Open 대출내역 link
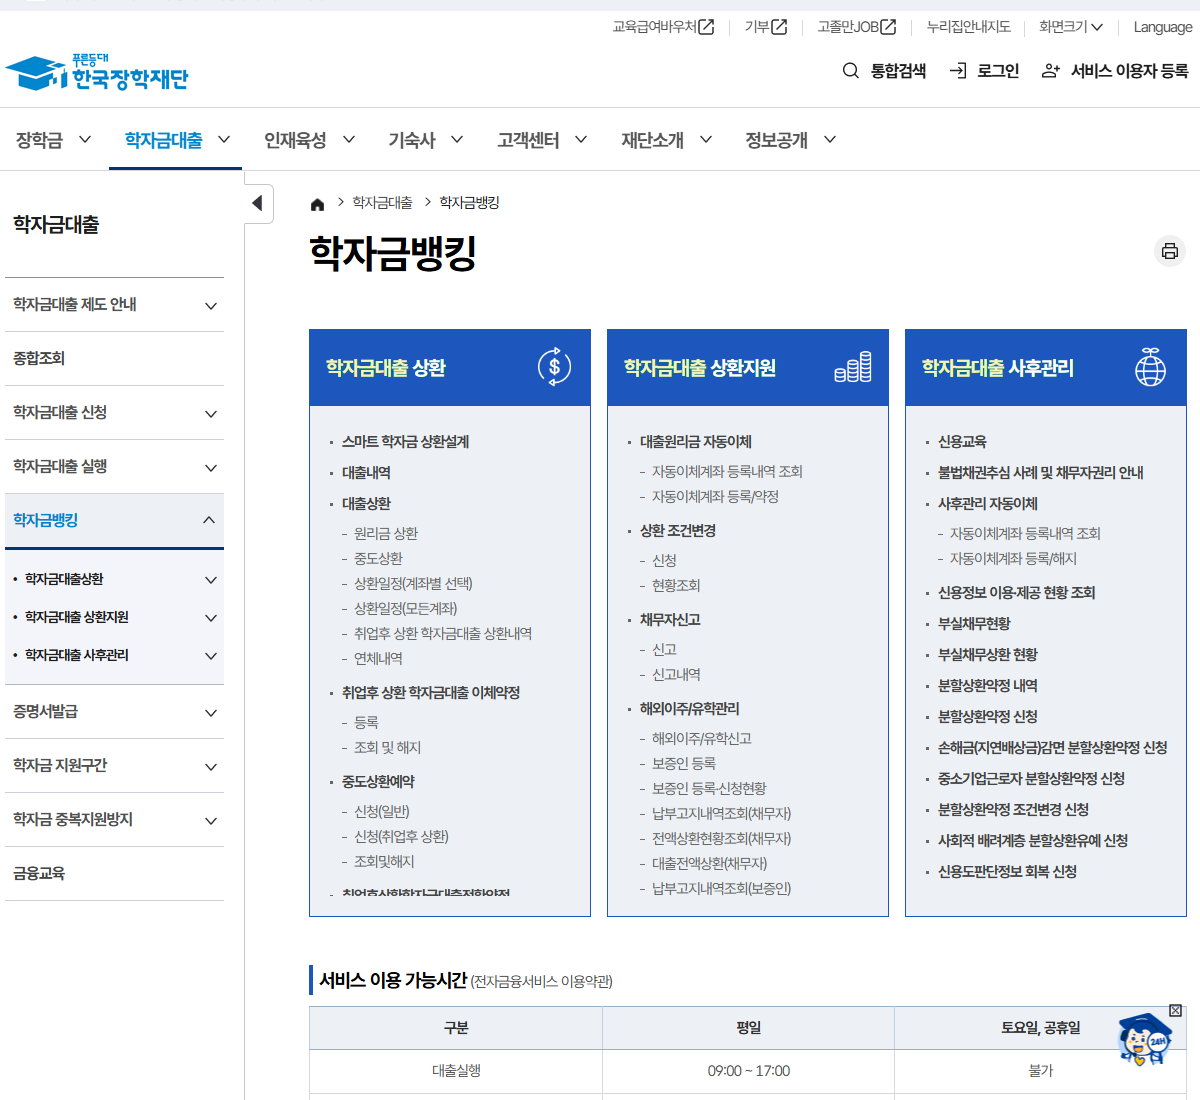 [x=366, y=473]
